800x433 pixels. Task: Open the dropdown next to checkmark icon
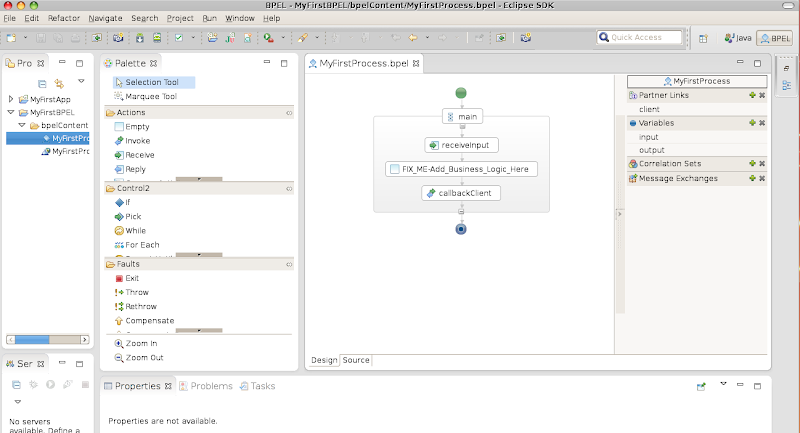click(x=193, y=38)
